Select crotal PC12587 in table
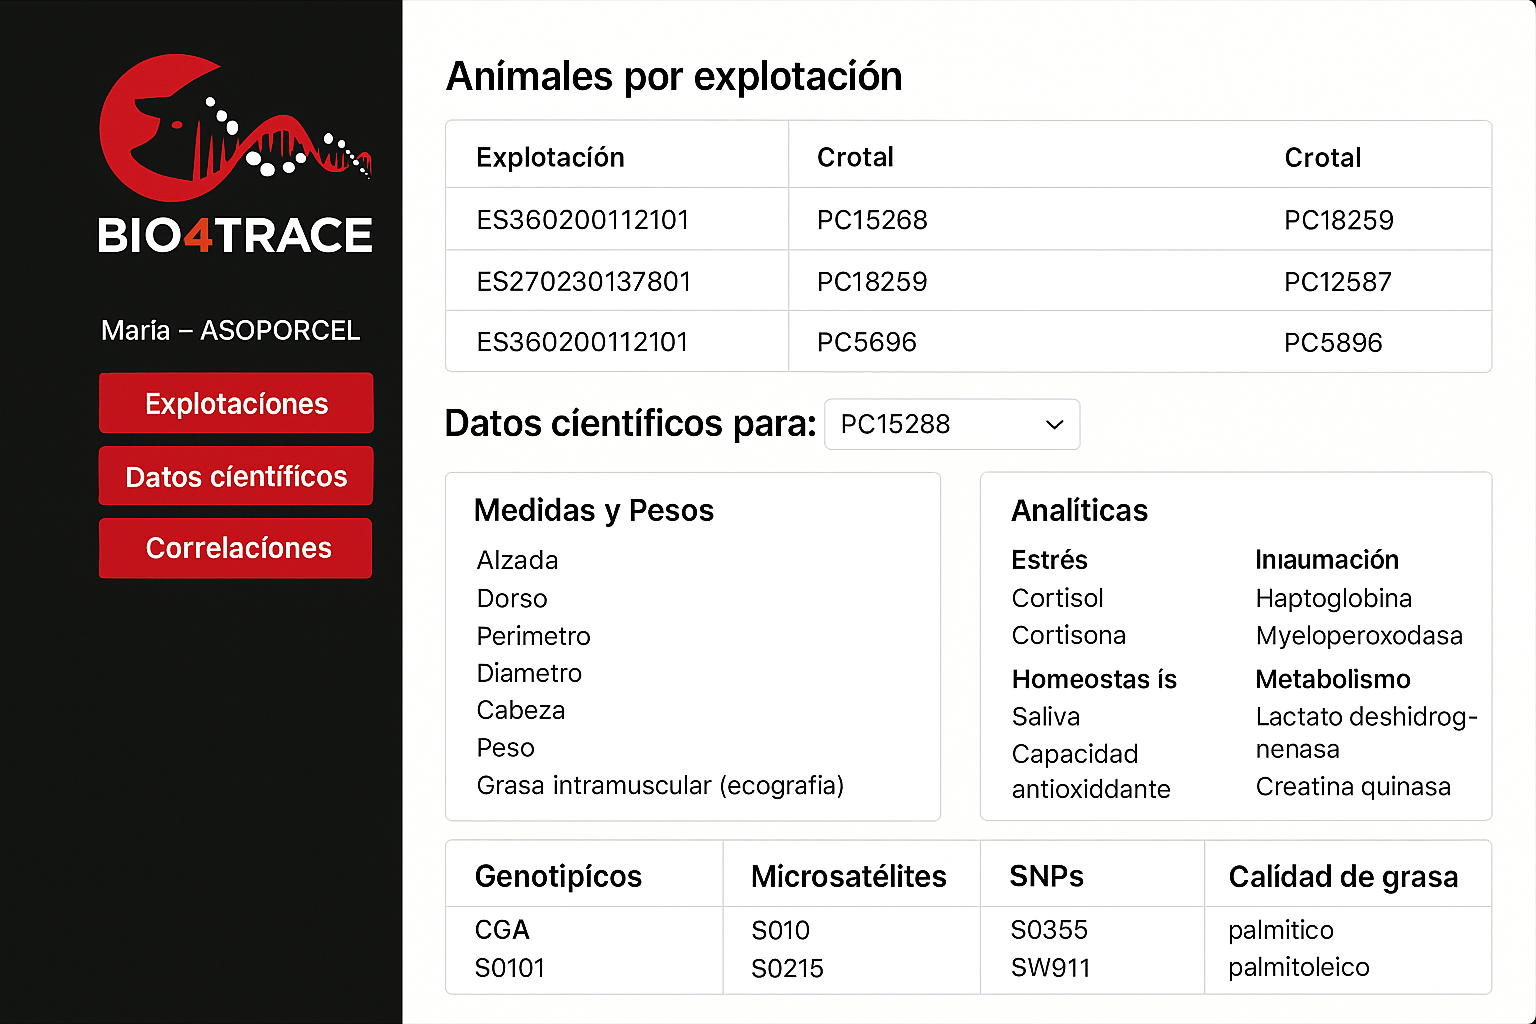The height and width of the screenshot is (1024, 1536). click(x=1337, y=282)
